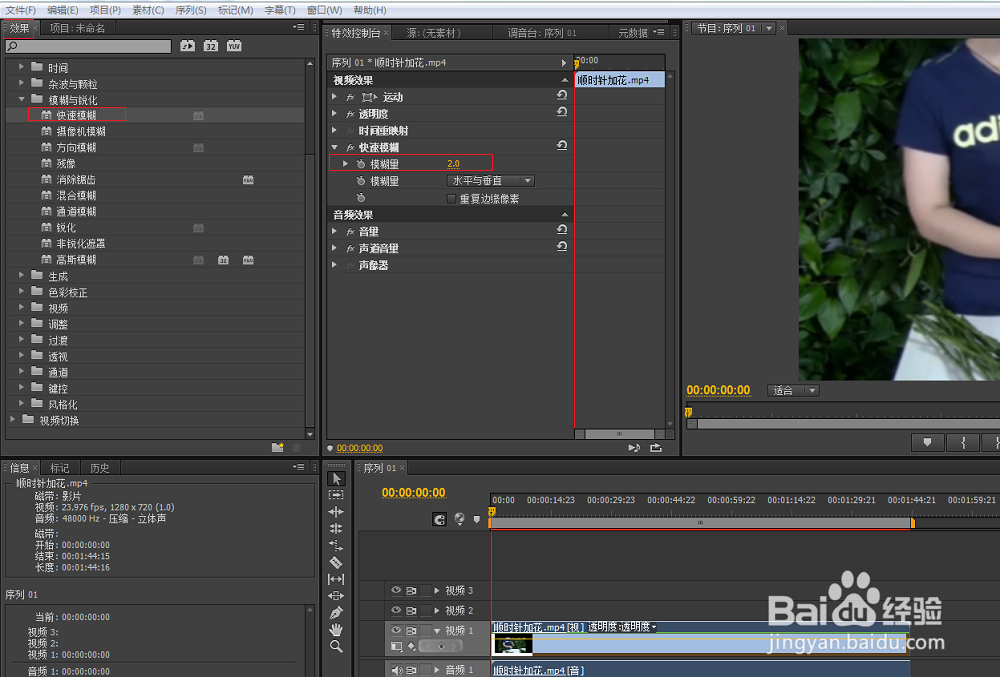Open the 序列(S) menu
The image size is (1000, 677).
191,10
